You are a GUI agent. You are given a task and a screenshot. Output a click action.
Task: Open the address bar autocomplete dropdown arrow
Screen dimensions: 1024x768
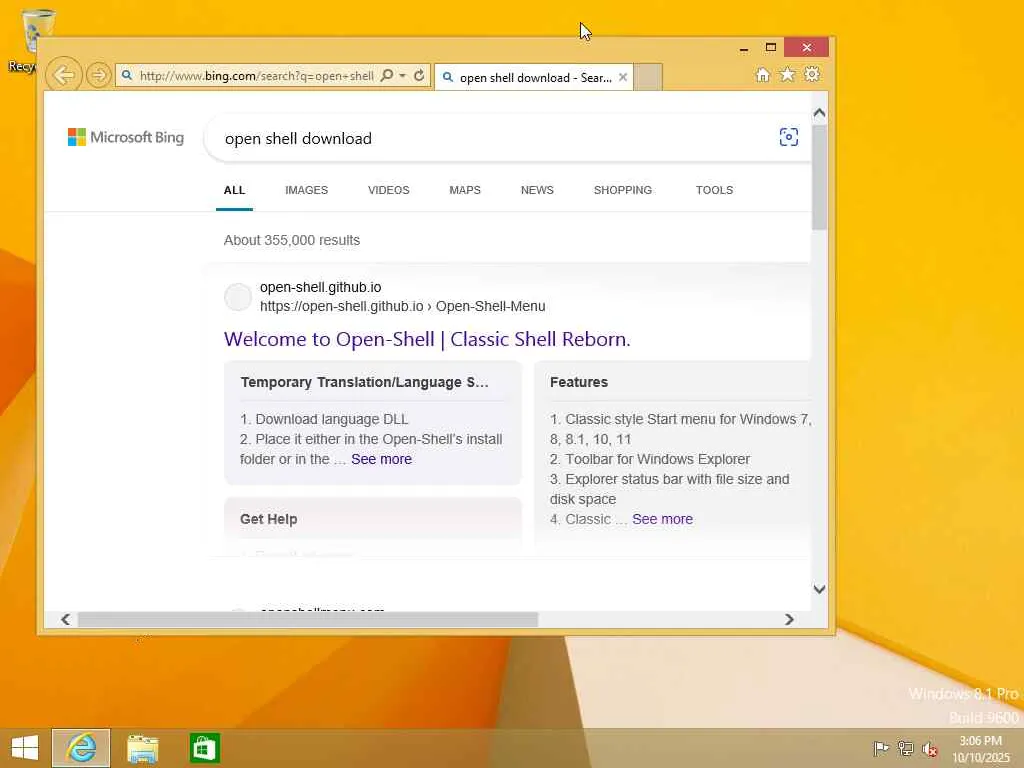[403, 76]
